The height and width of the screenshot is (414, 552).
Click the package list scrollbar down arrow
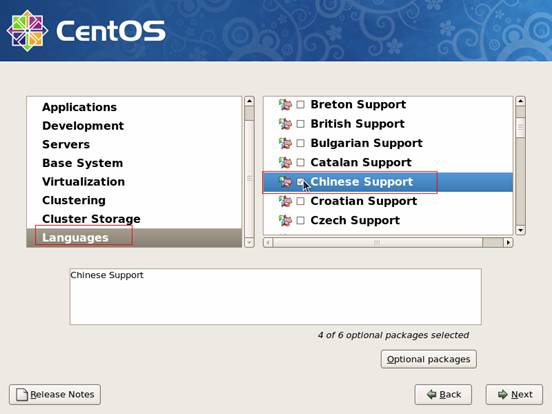[x=520, y=231]
